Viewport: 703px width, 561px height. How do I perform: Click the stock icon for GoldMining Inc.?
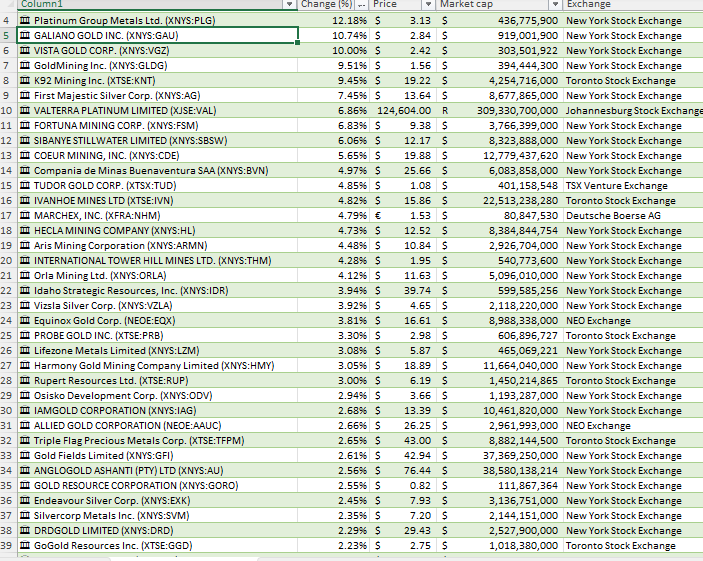25,65
